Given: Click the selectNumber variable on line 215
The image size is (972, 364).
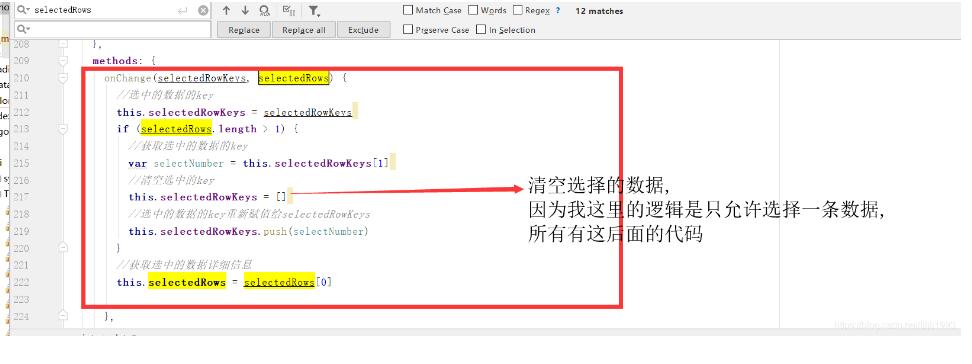Looking at the screenshot, I should 188,163.
